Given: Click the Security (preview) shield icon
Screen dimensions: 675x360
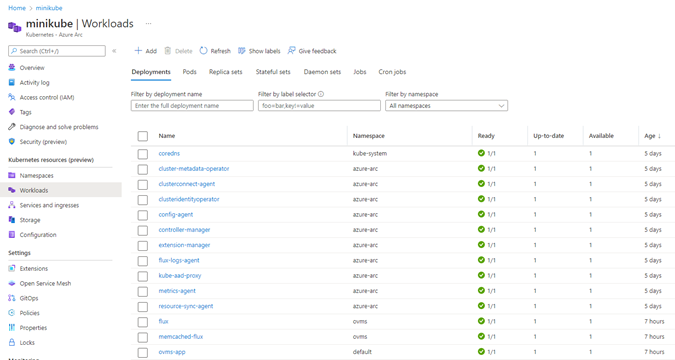Looking at the screenshot, I should click(12, 141).
